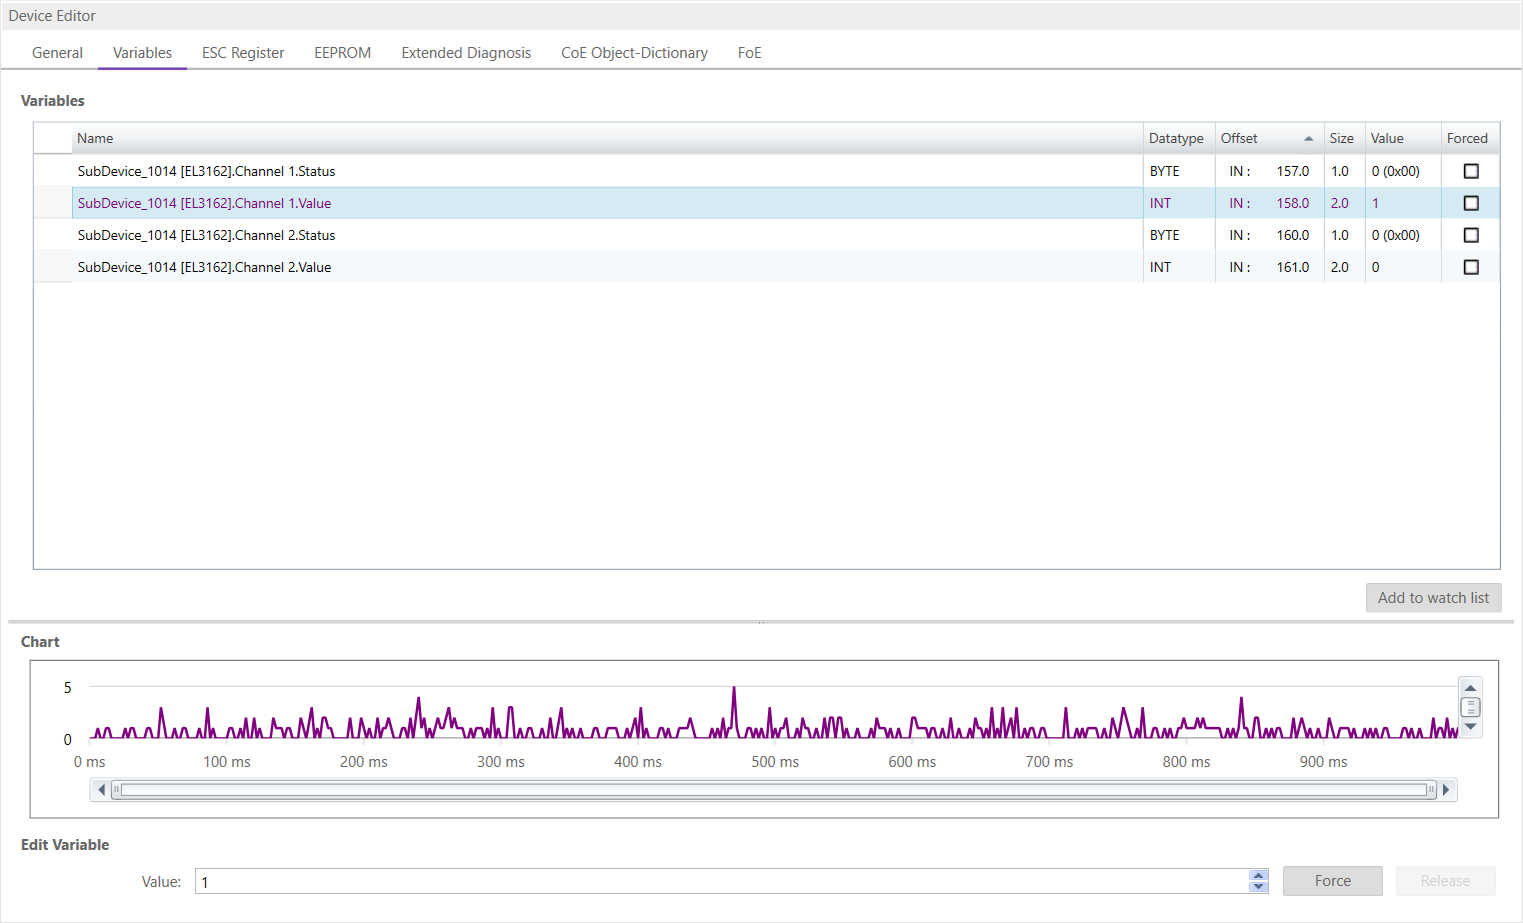1523x923 pixels.
Task: Enable Forced checkbox for Channel 1.Status
Action: click(x=1470, y=171)
